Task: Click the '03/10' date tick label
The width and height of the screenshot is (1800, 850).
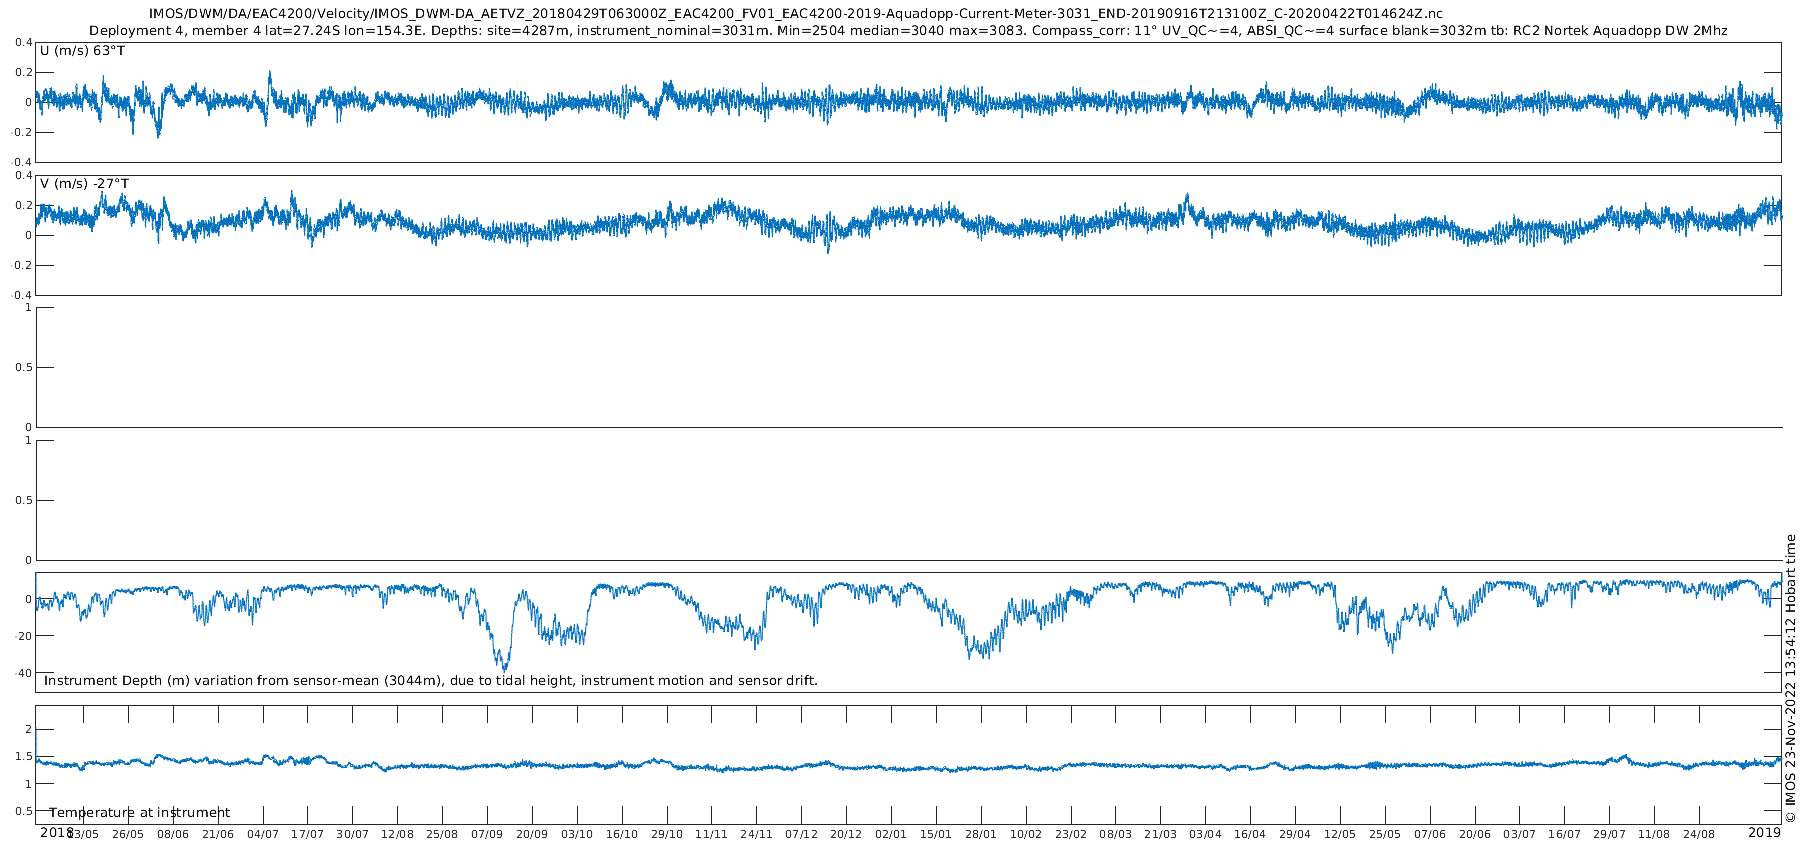Action: [x=577, y=834]
